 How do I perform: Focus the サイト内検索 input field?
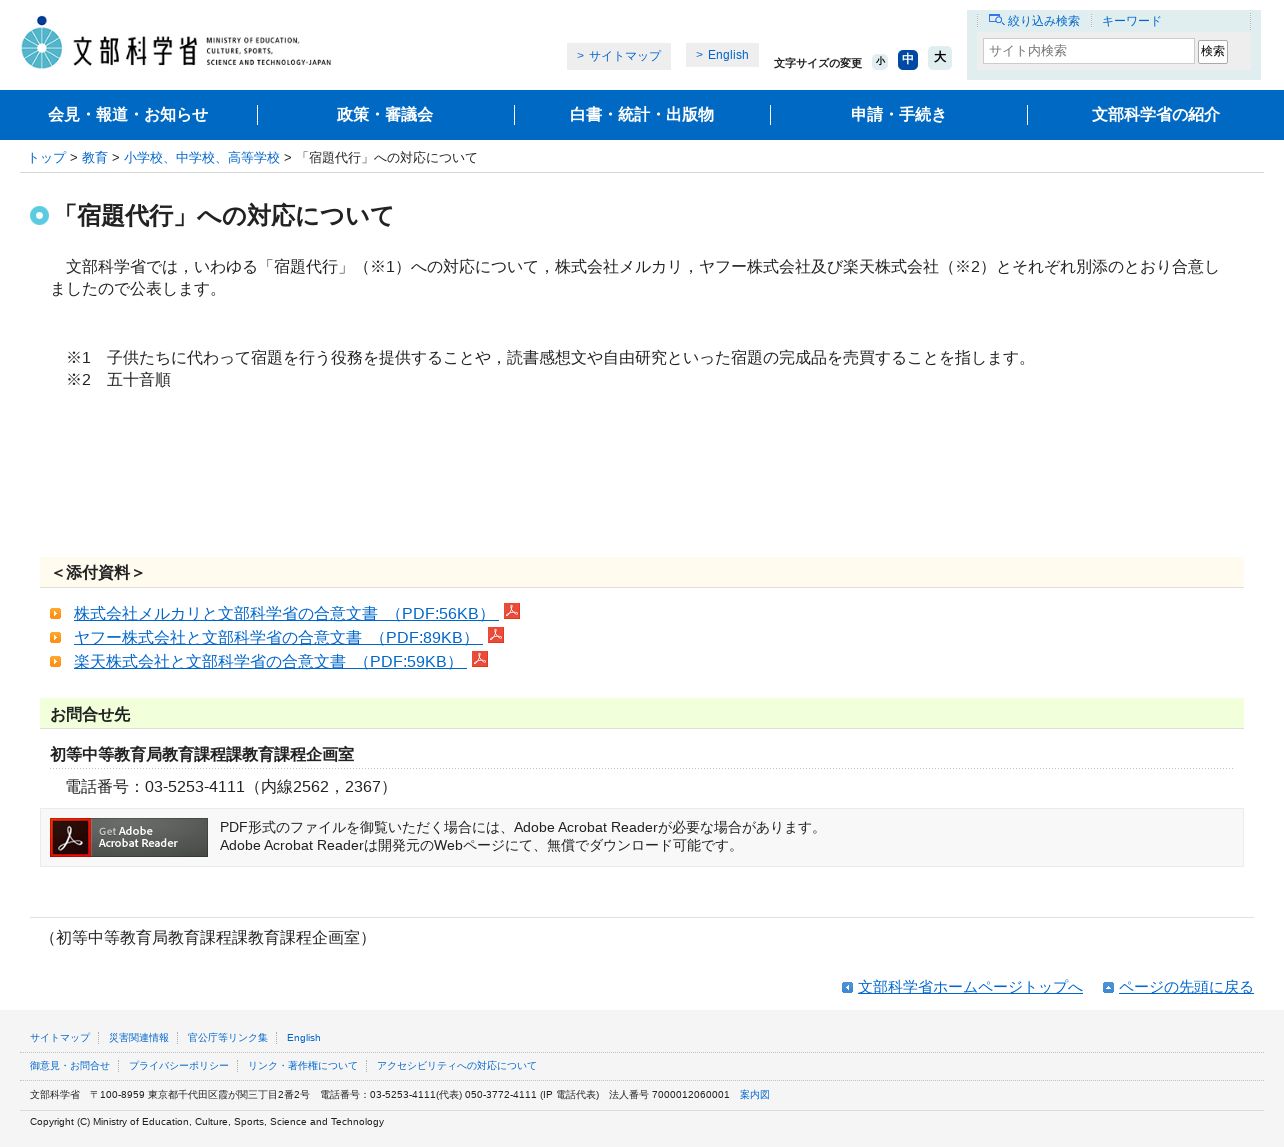coord(1088,51)
